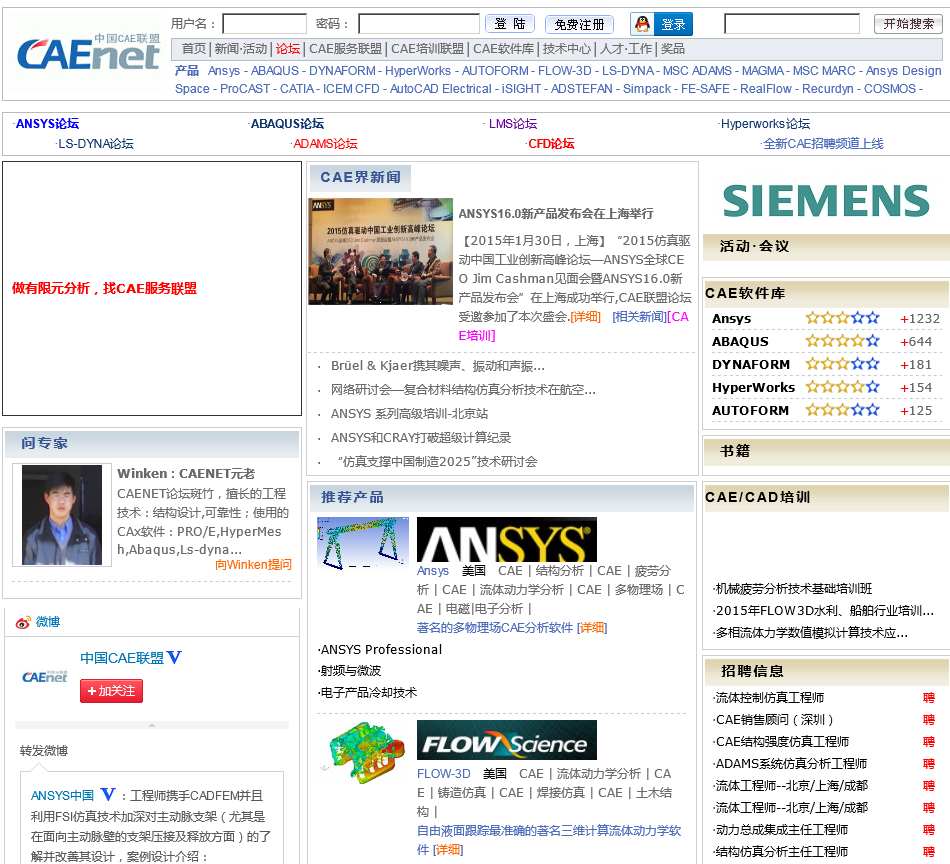Open 全新CAE招聘频道上线 link
Screen dimensions: 950x864
click(x=823, y=144)
